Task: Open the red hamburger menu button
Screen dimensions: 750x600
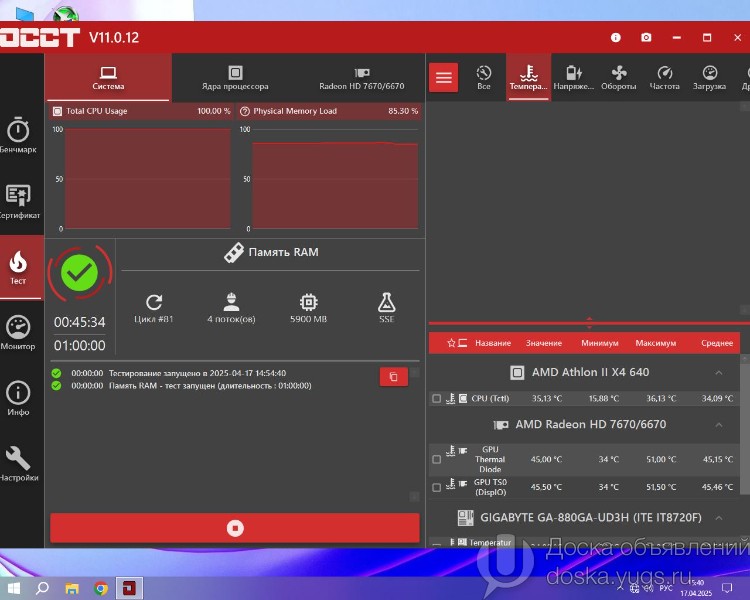Action: tap(443, 77)
